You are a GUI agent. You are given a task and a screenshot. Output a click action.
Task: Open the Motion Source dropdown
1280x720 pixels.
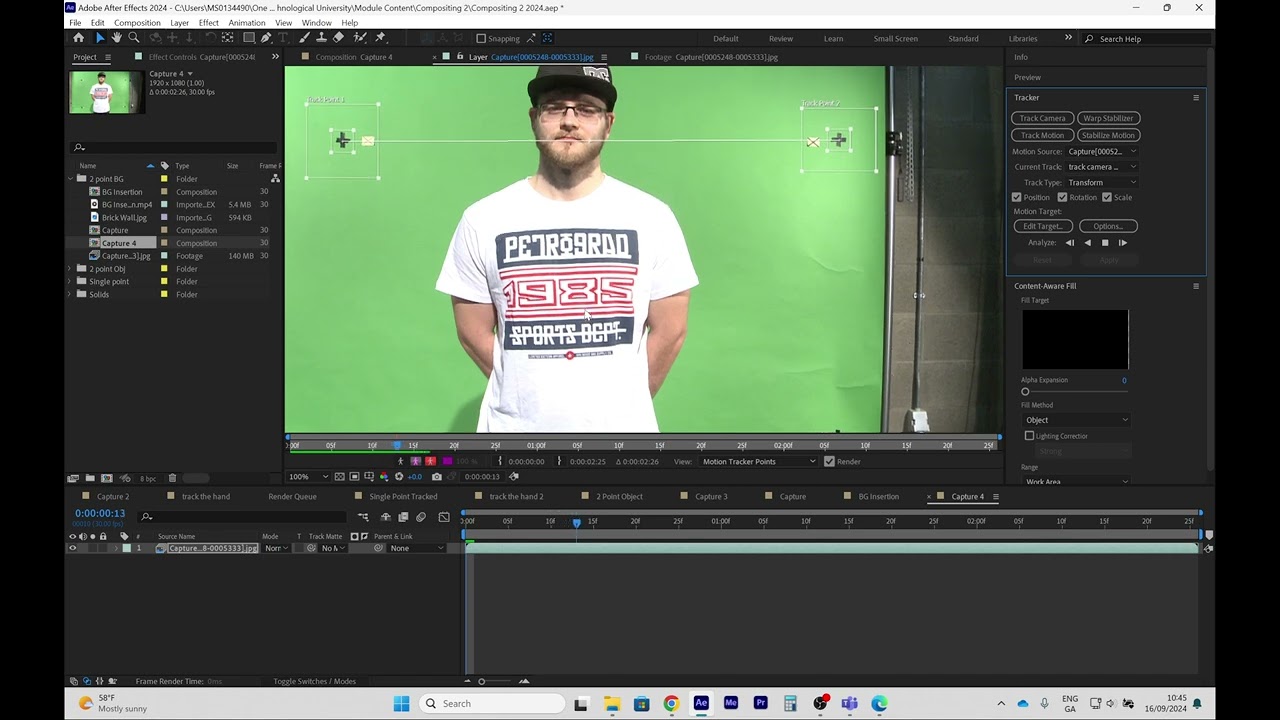(x=1102, y=152)
